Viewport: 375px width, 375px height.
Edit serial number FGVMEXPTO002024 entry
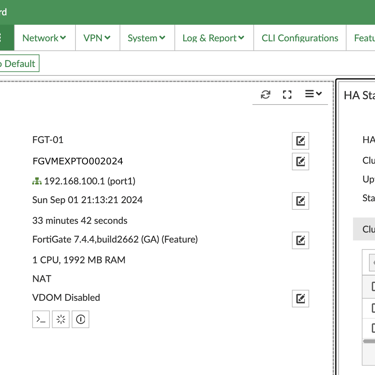click(x=300, y=162)
